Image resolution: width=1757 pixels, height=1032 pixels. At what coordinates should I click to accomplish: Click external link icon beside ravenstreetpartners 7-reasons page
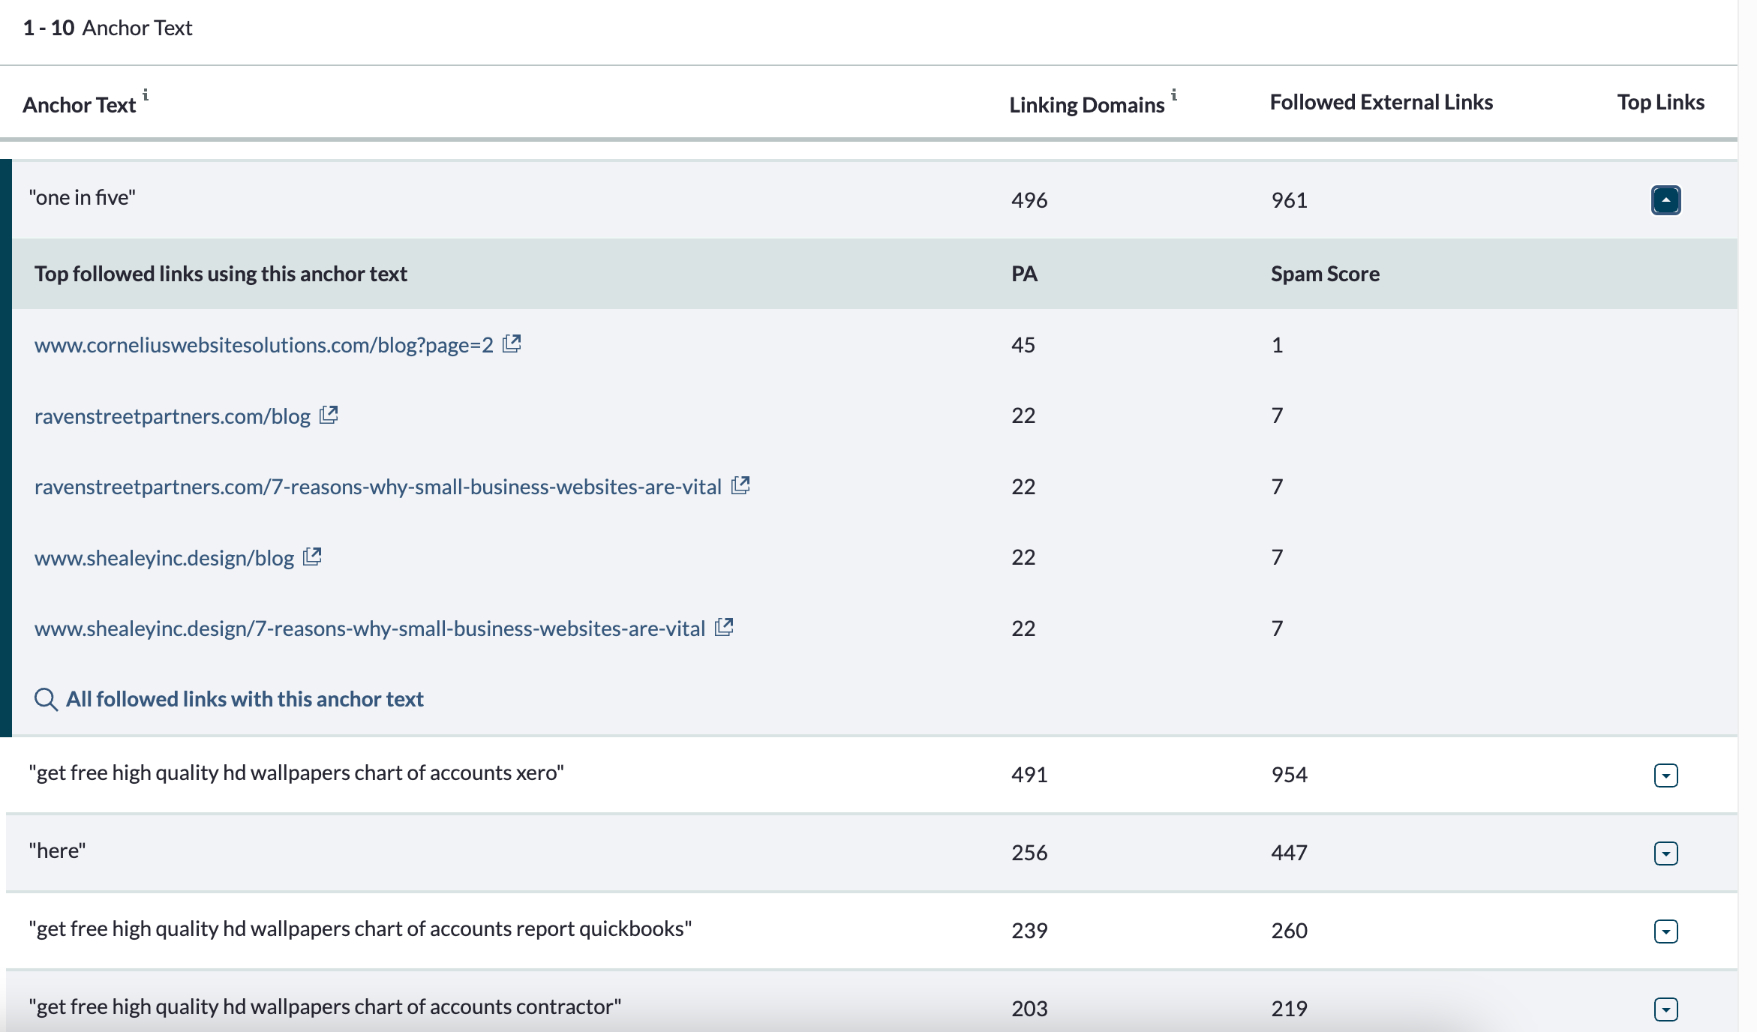pyautogui.click(x=741, y=485)
